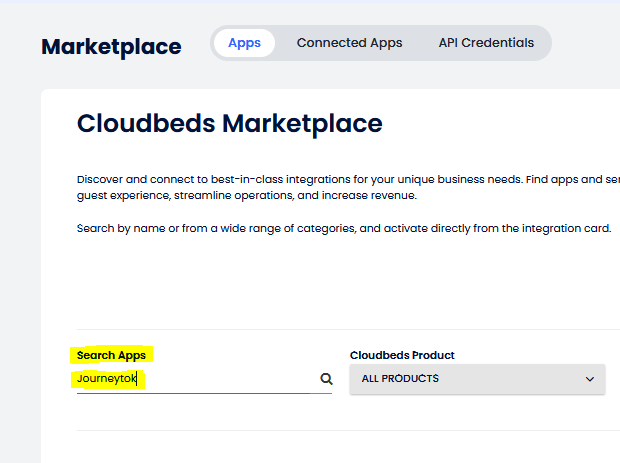Click the chevron arrow beside ALL PRODUCTS
Image resolution: width=620 pixels, height=463 pixels.
pyautogui.click(x=590, y=380)
